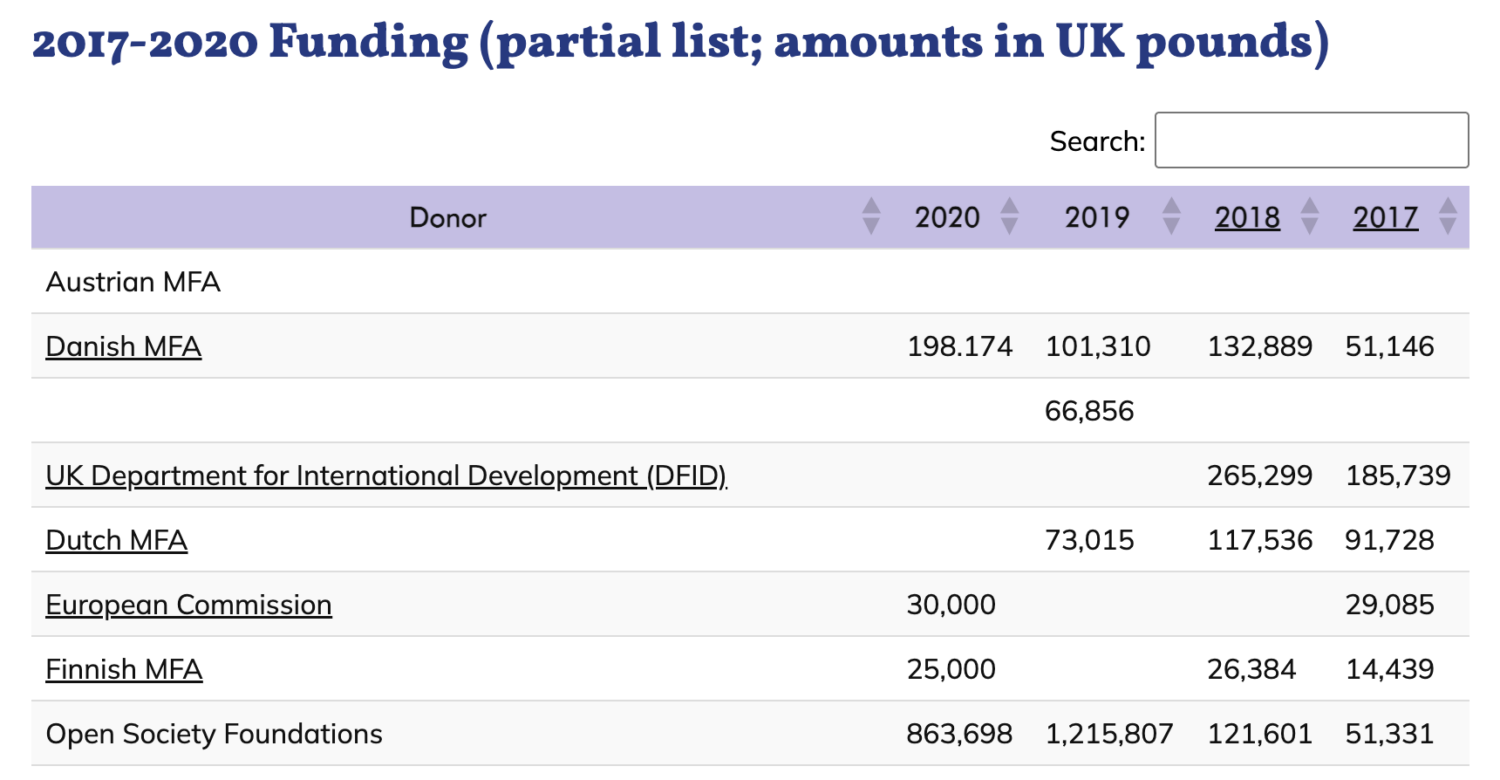Sort the table by the 2020 arrows
Image resolution: width=1500 pixels, height=780 pixels.
[x=1009, y=217]
